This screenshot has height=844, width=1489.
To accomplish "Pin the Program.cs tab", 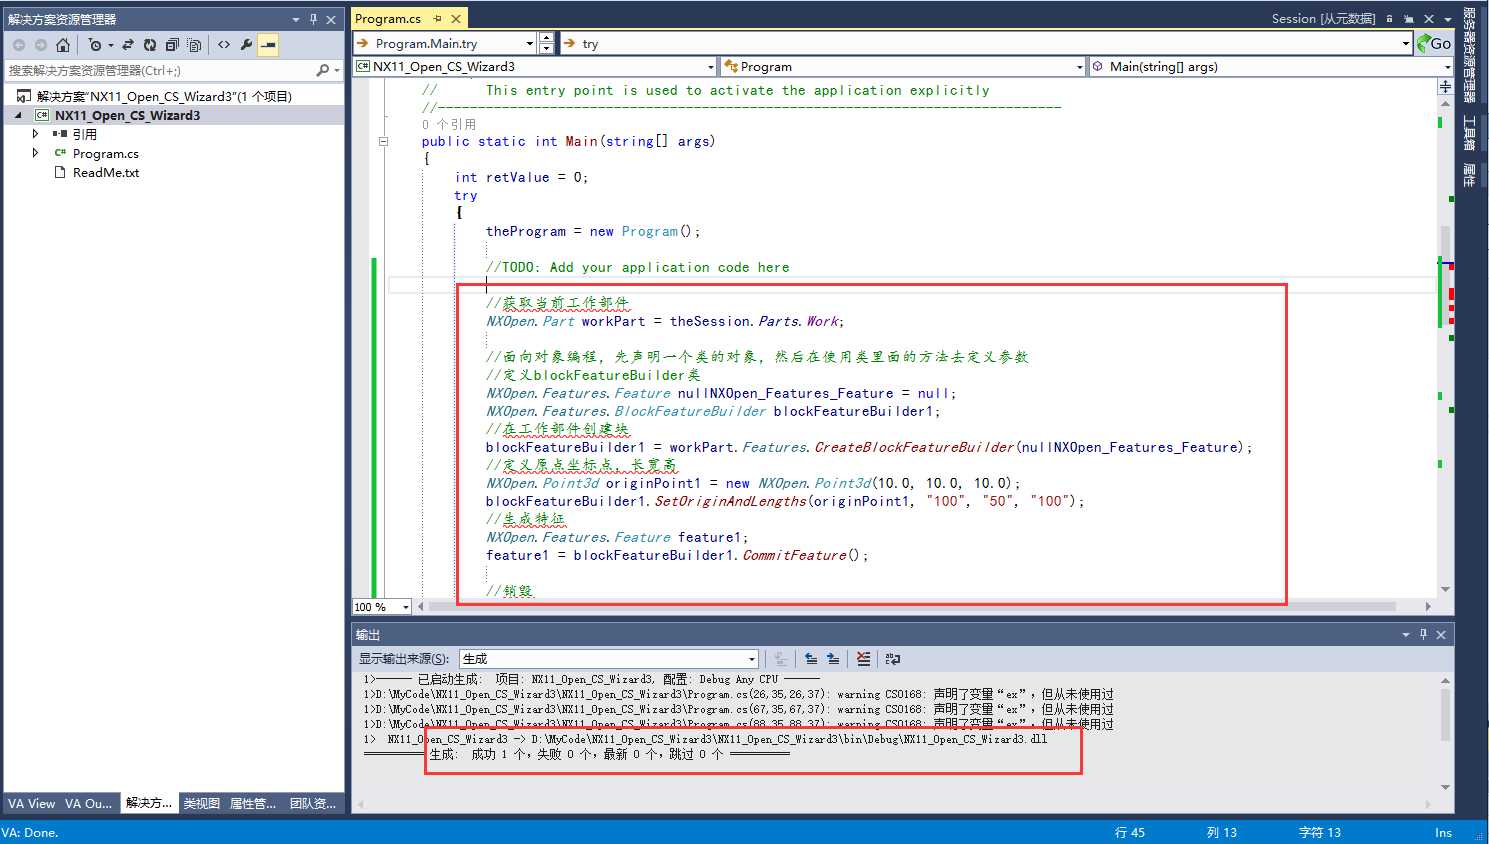I will click(x=437, y=18).
